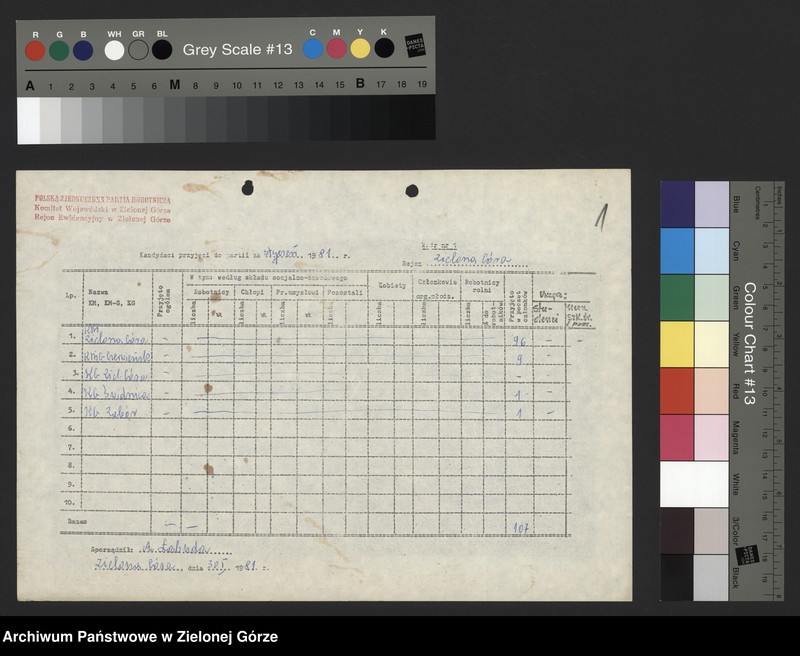This screenshot has height=656, width=800.
Task: Select the saturated Cyan patch on colour chart
Action: (677, 251)
